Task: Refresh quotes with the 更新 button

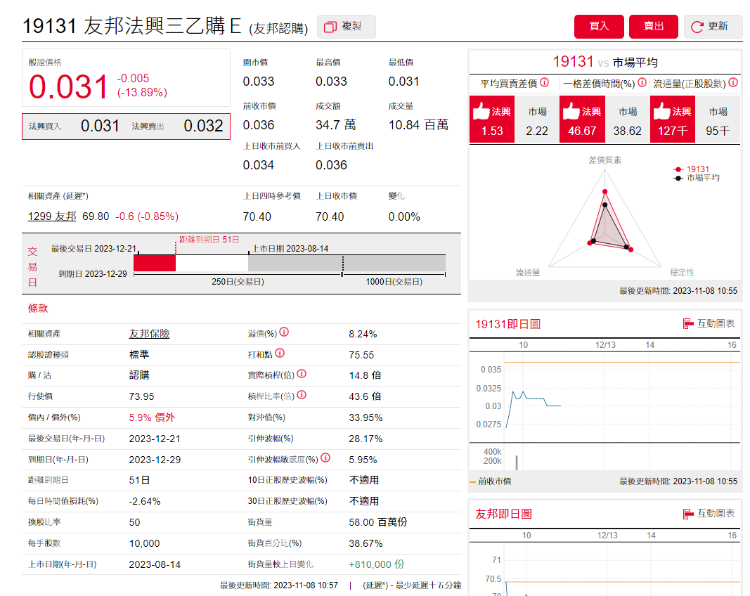Action: [x=710, y=27]
